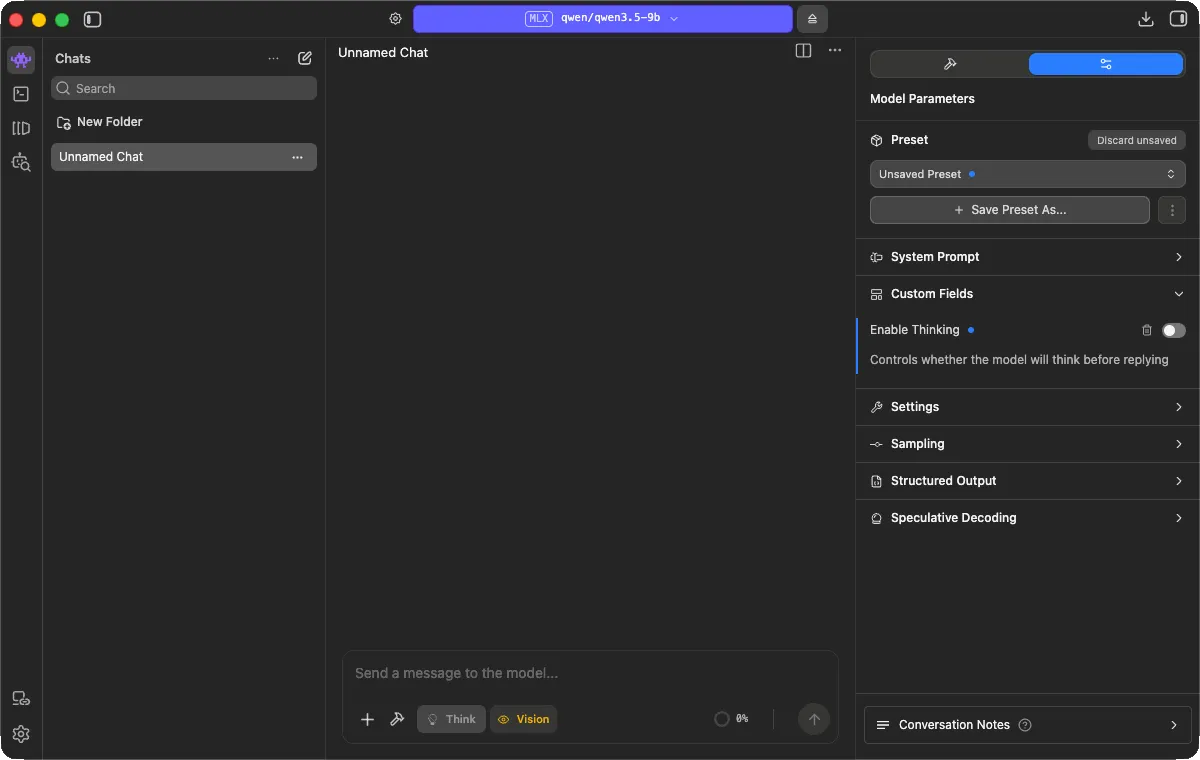Delete the Enable Thinking custom field
Image resolution: width=1200 pixels, height=760 pixels.
(x=1147, y=330)
